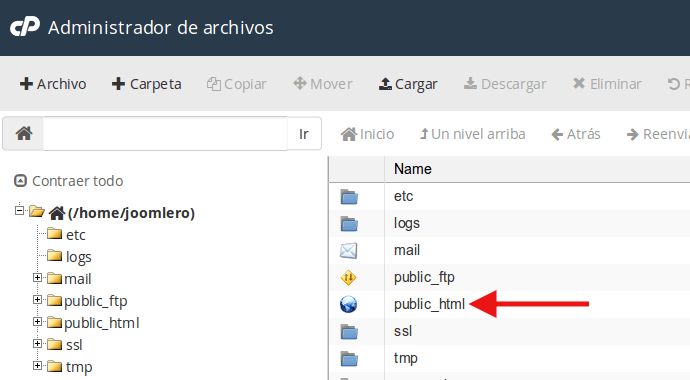This screenshot has height=380, width=690.
Task: Click the etc row folder icon
Action: [349, 197]
